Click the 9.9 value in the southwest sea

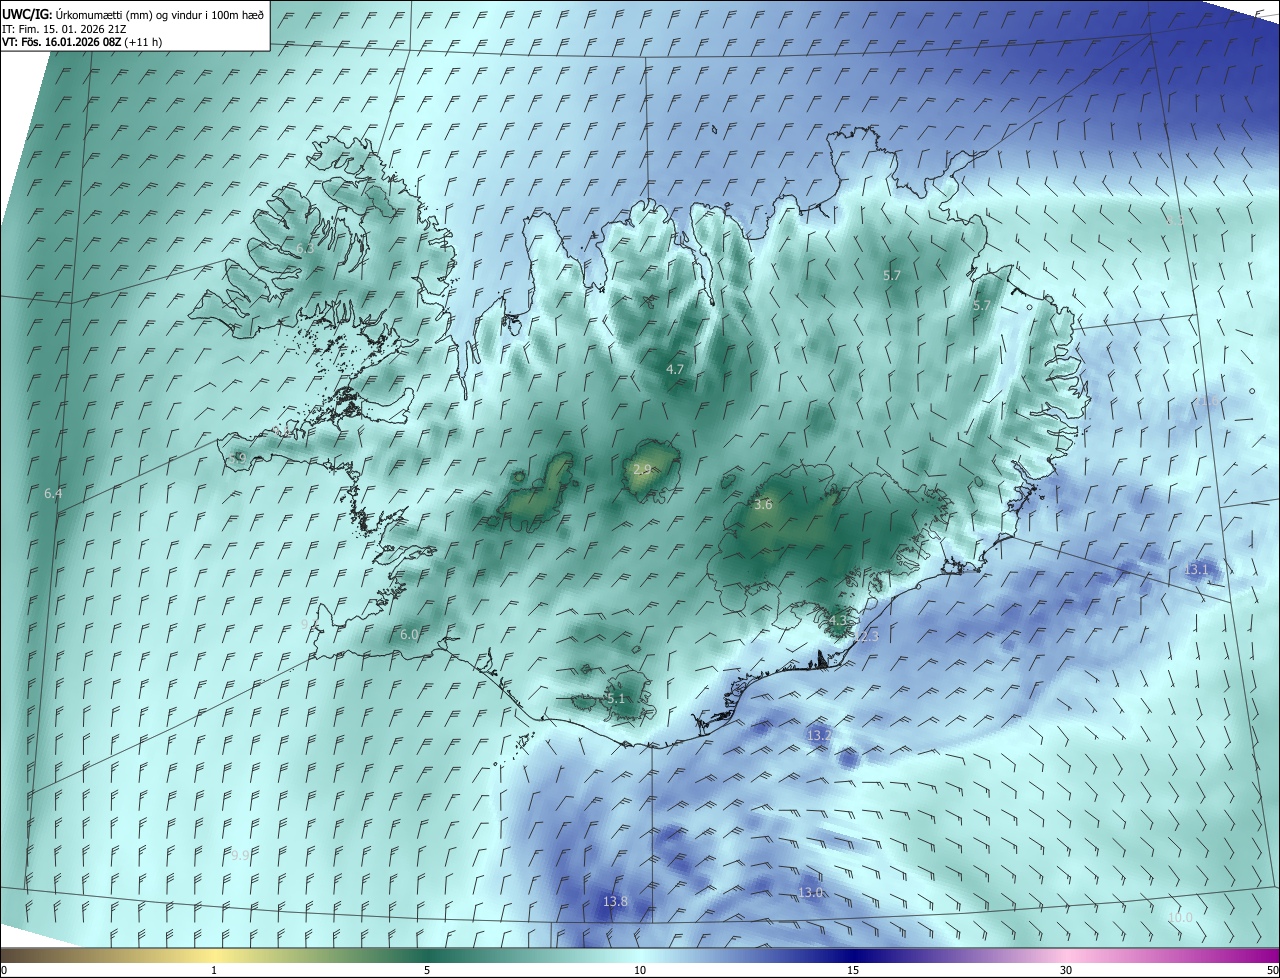[x=240, y=856]
